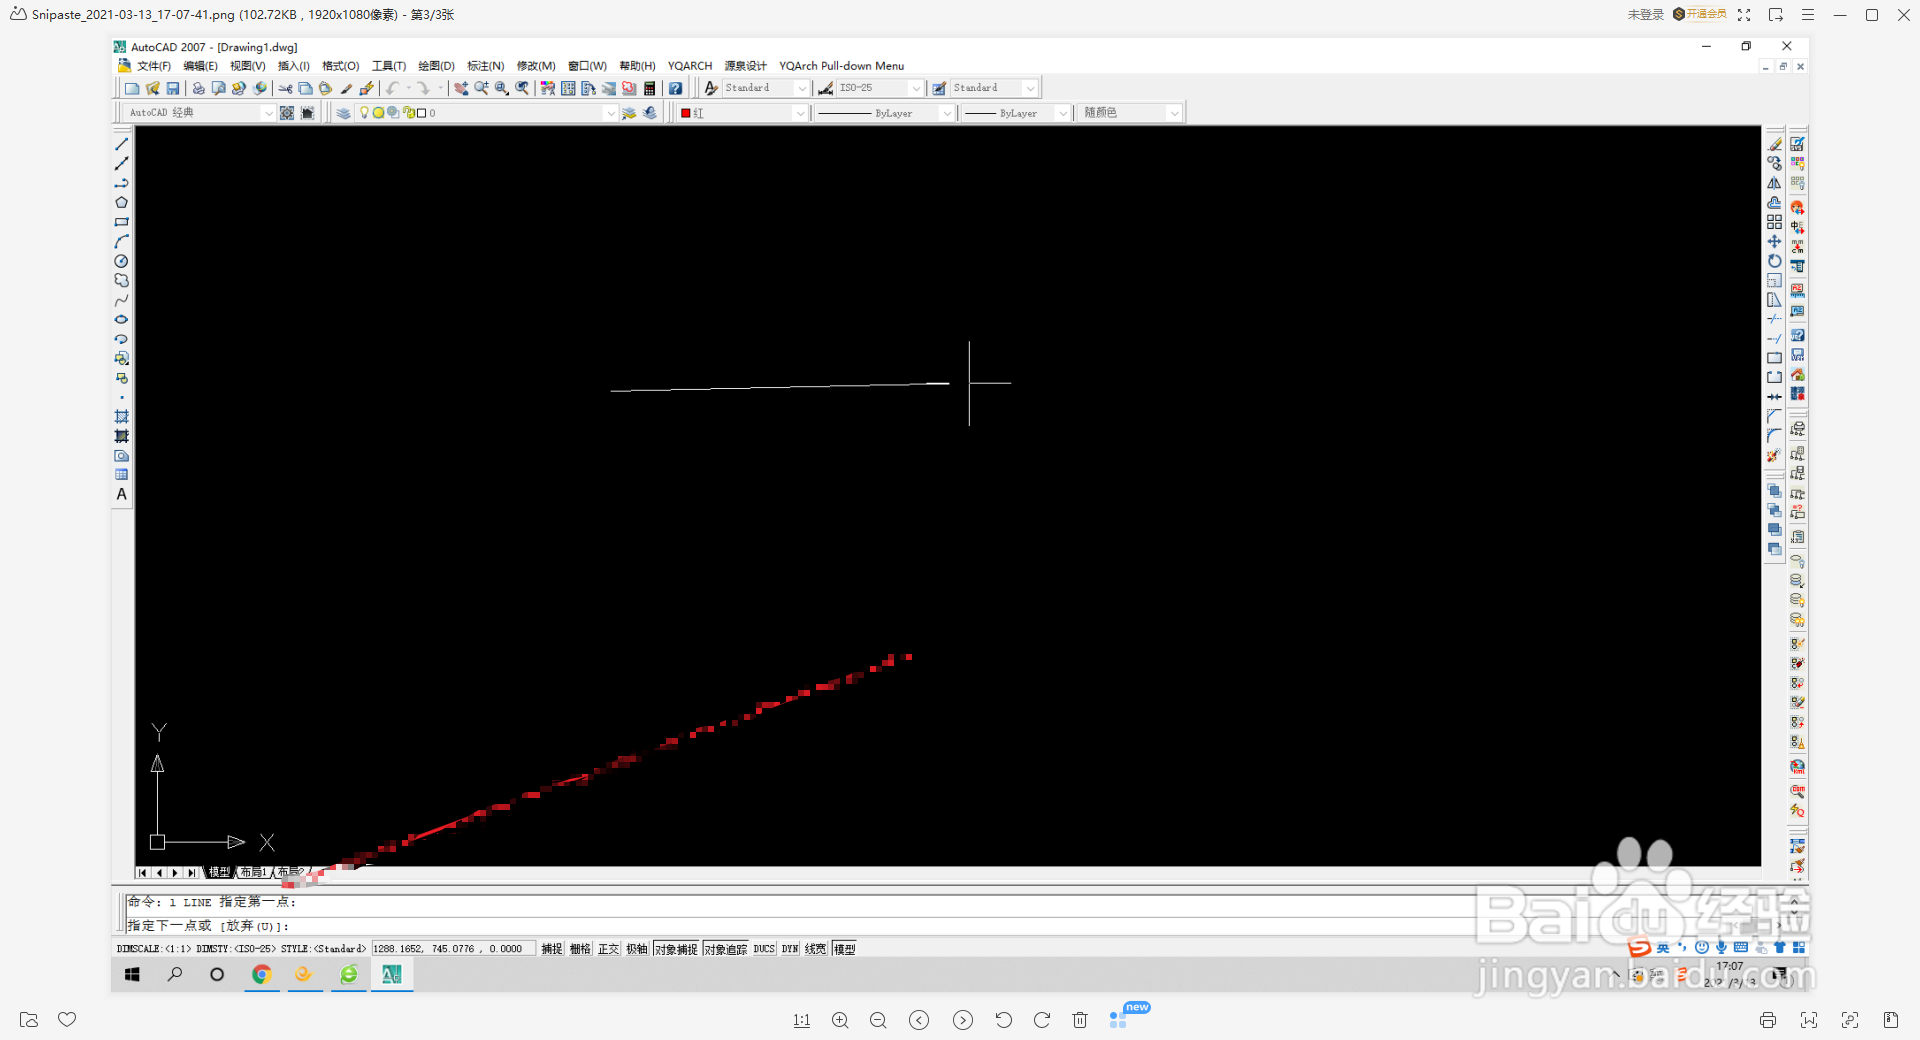The height and width of the screenshot is (1040, 1920).
Task: Open the 红 color control dropdown
Action: click(x=800, y=113)
